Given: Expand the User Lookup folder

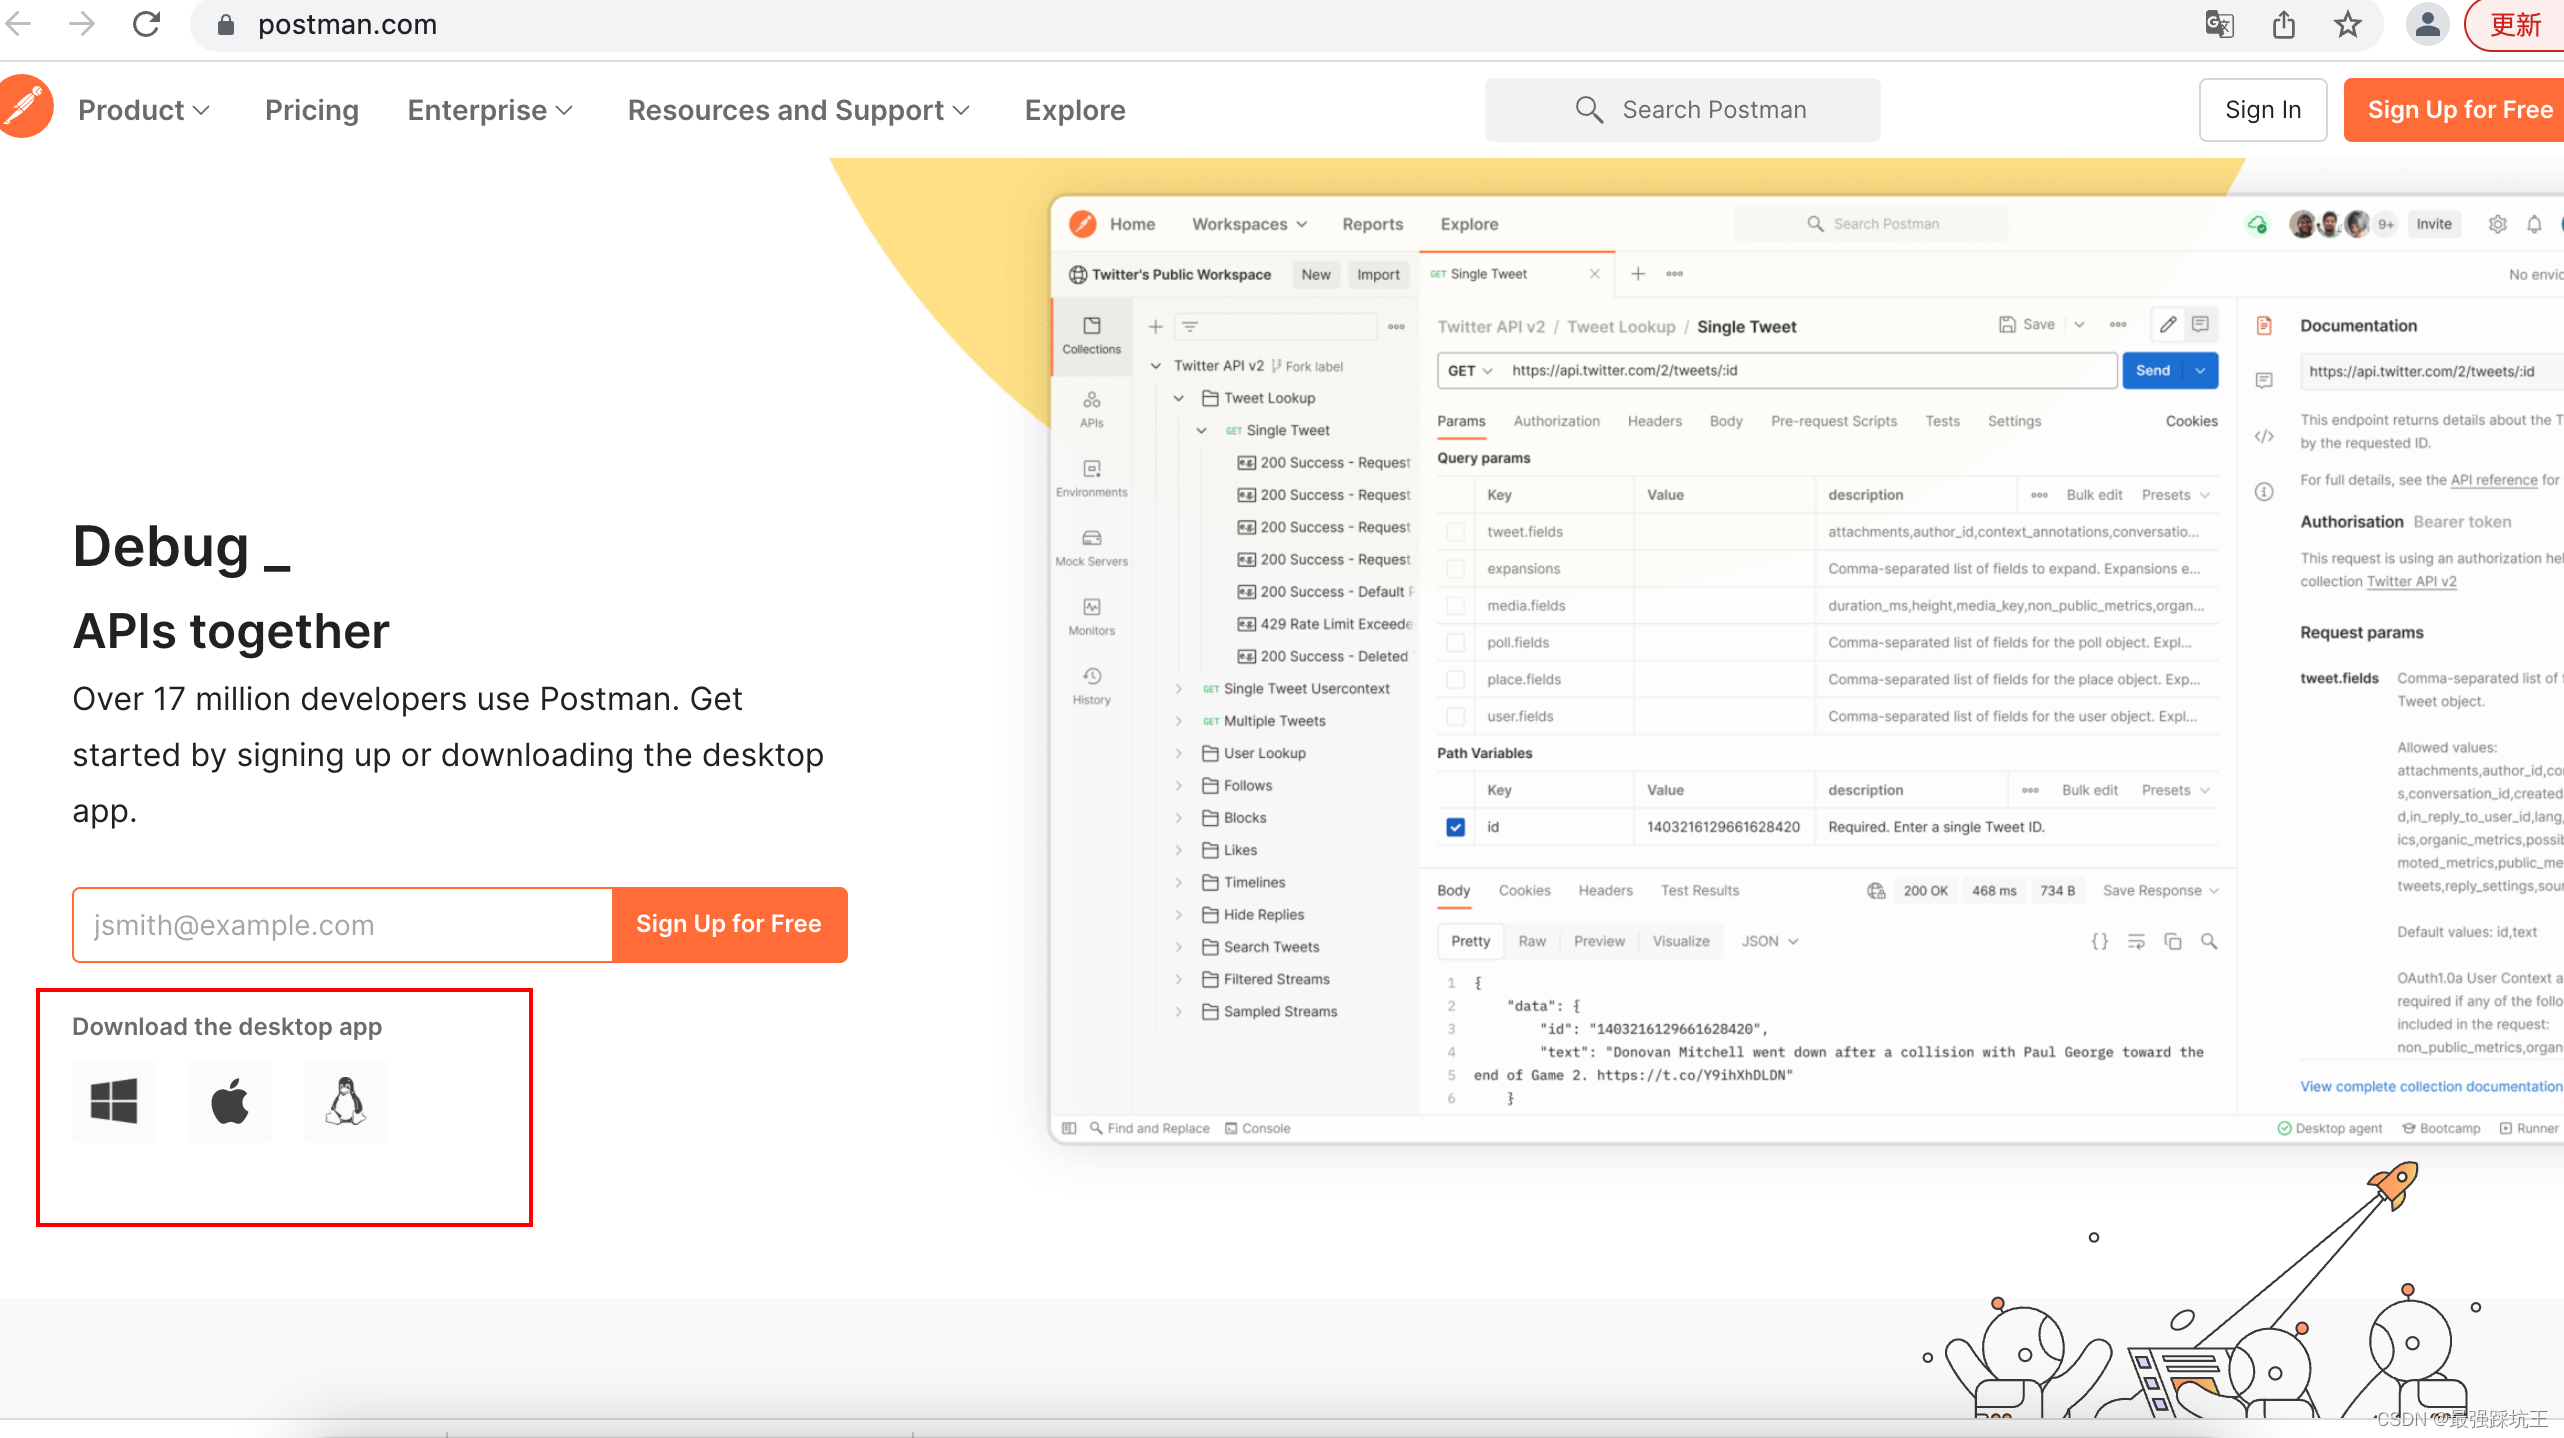Looking at the screenshot, I should click(x=1179, y=753).
